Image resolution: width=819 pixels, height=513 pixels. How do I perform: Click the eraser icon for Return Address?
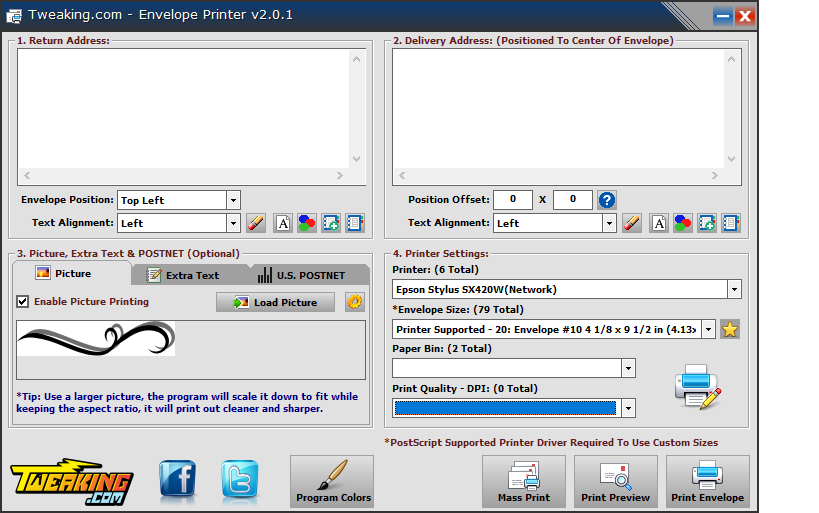point(256,223)
